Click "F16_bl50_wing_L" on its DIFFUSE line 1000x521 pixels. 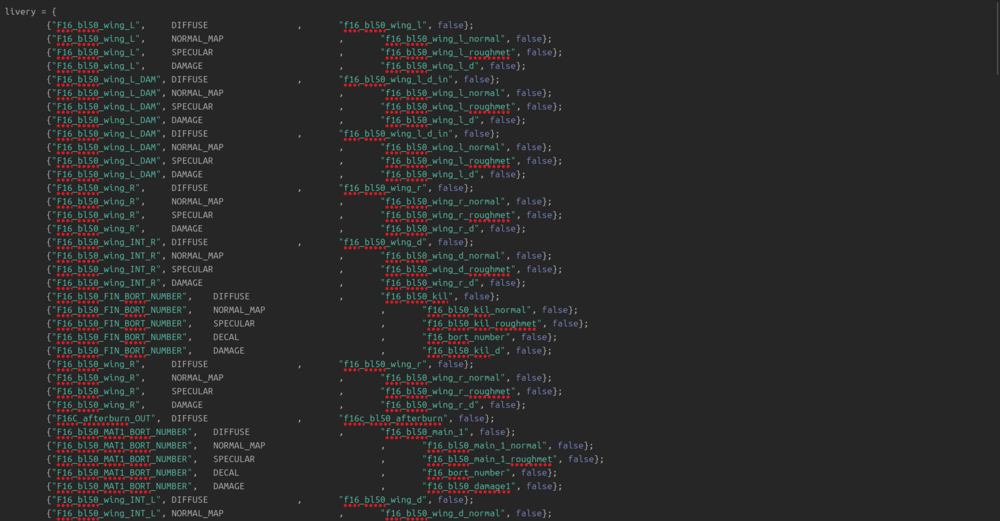coord(96,25)
